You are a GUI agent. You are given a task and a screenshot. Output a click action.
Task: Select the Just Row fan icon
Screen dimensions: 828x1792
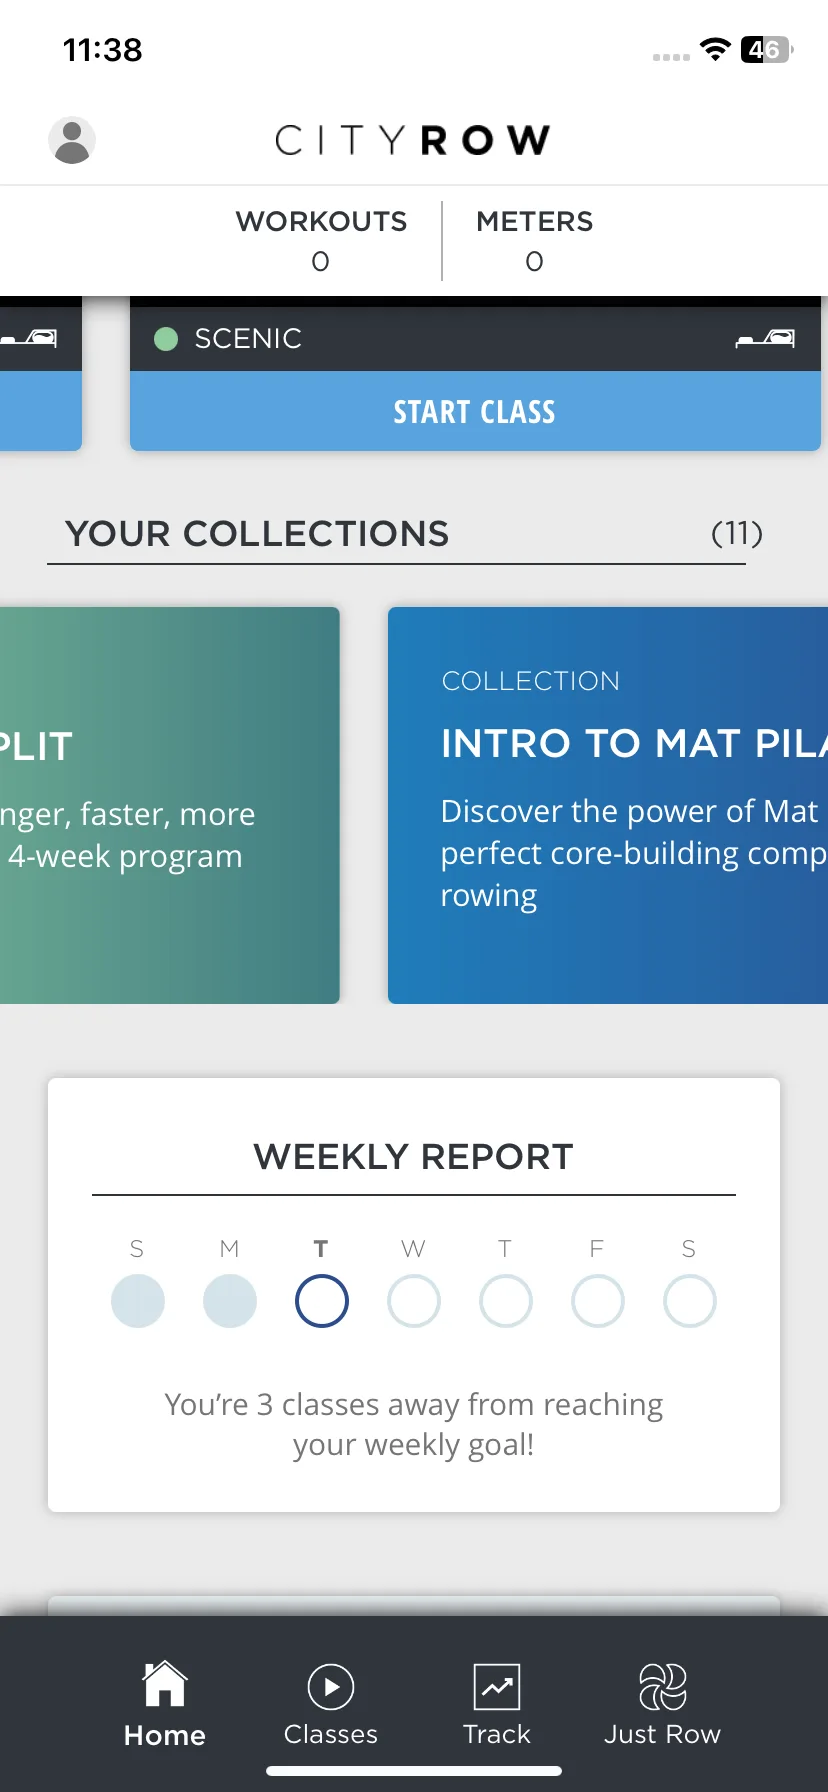click(x=662, y=1687)
